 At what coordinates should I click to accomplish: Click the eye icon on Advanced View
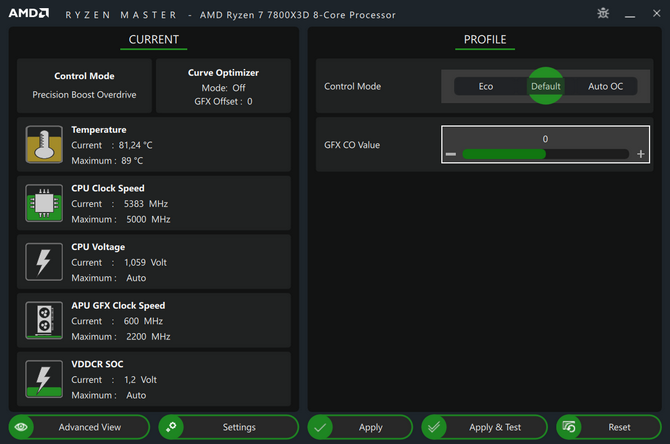[21, 427]
